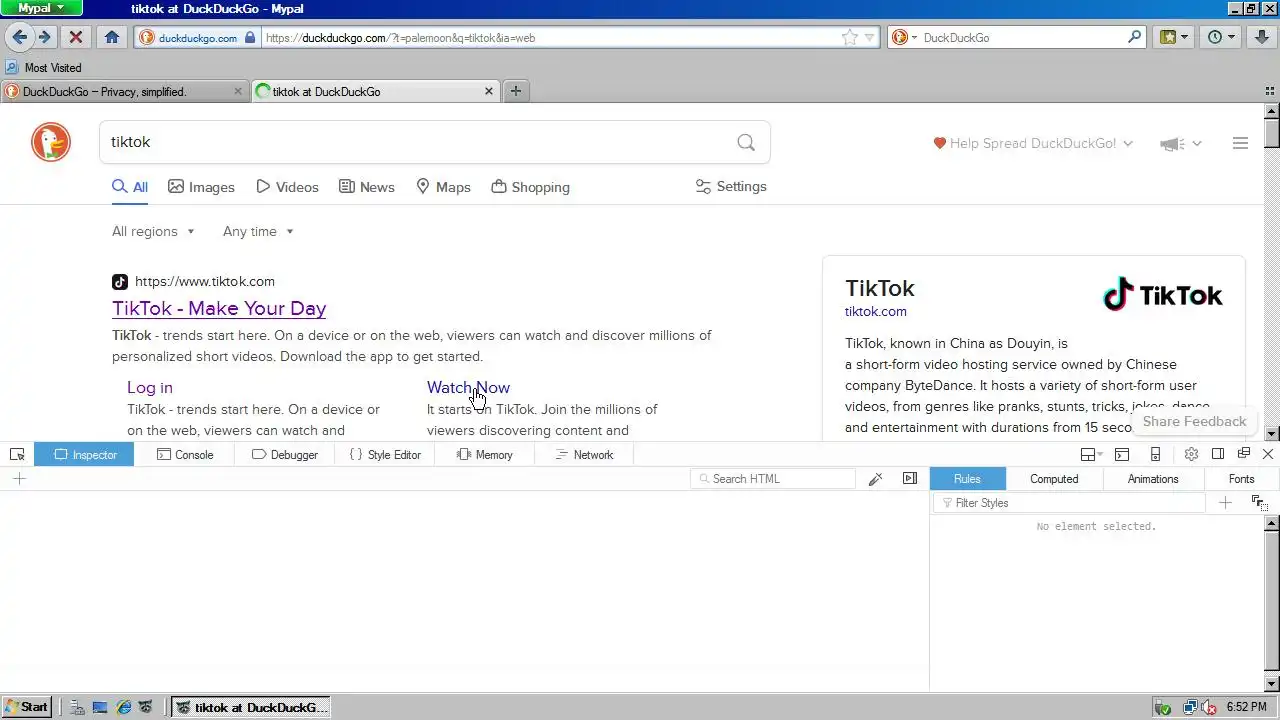
Task: Open the Debugger devtools tab
Action: coord(285,454)
